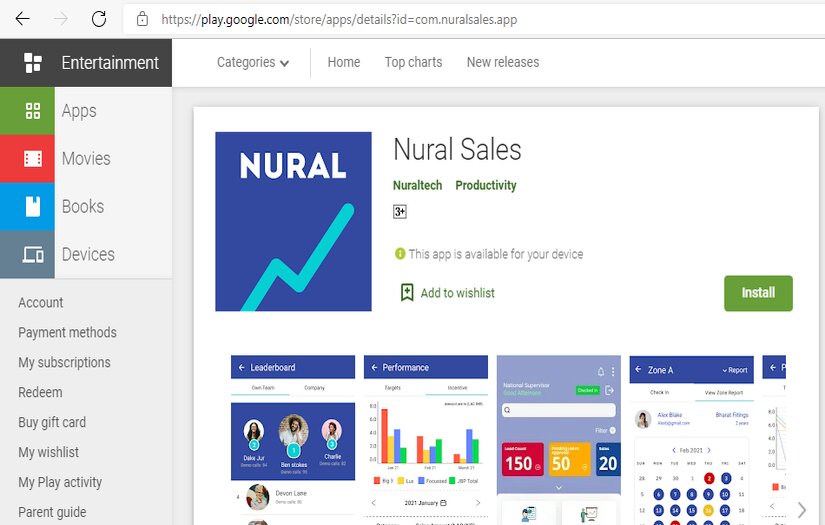
Task: Go to the Home tab
Action: coord(344,62)
